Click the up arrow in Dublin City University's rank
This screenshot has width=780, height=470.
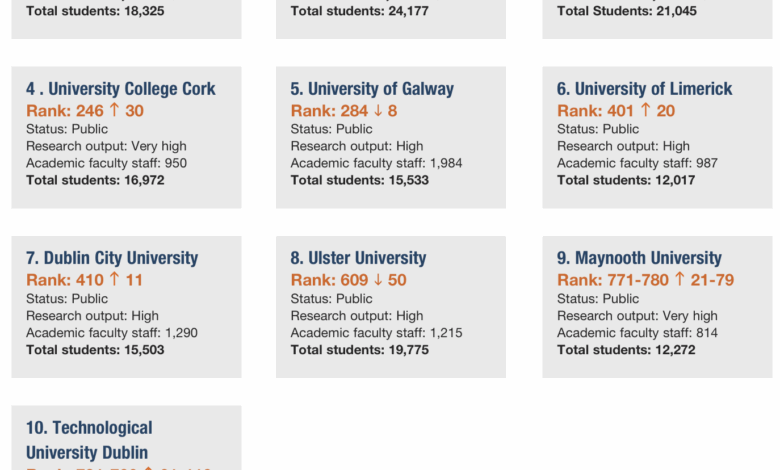coord(115,280)
